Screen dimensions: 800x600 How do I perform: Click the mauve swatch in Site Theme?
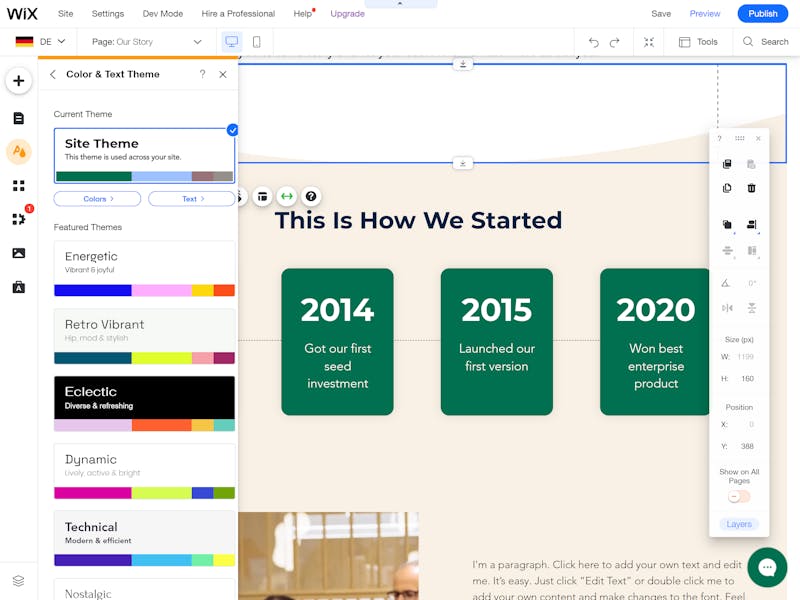point(203,177)
